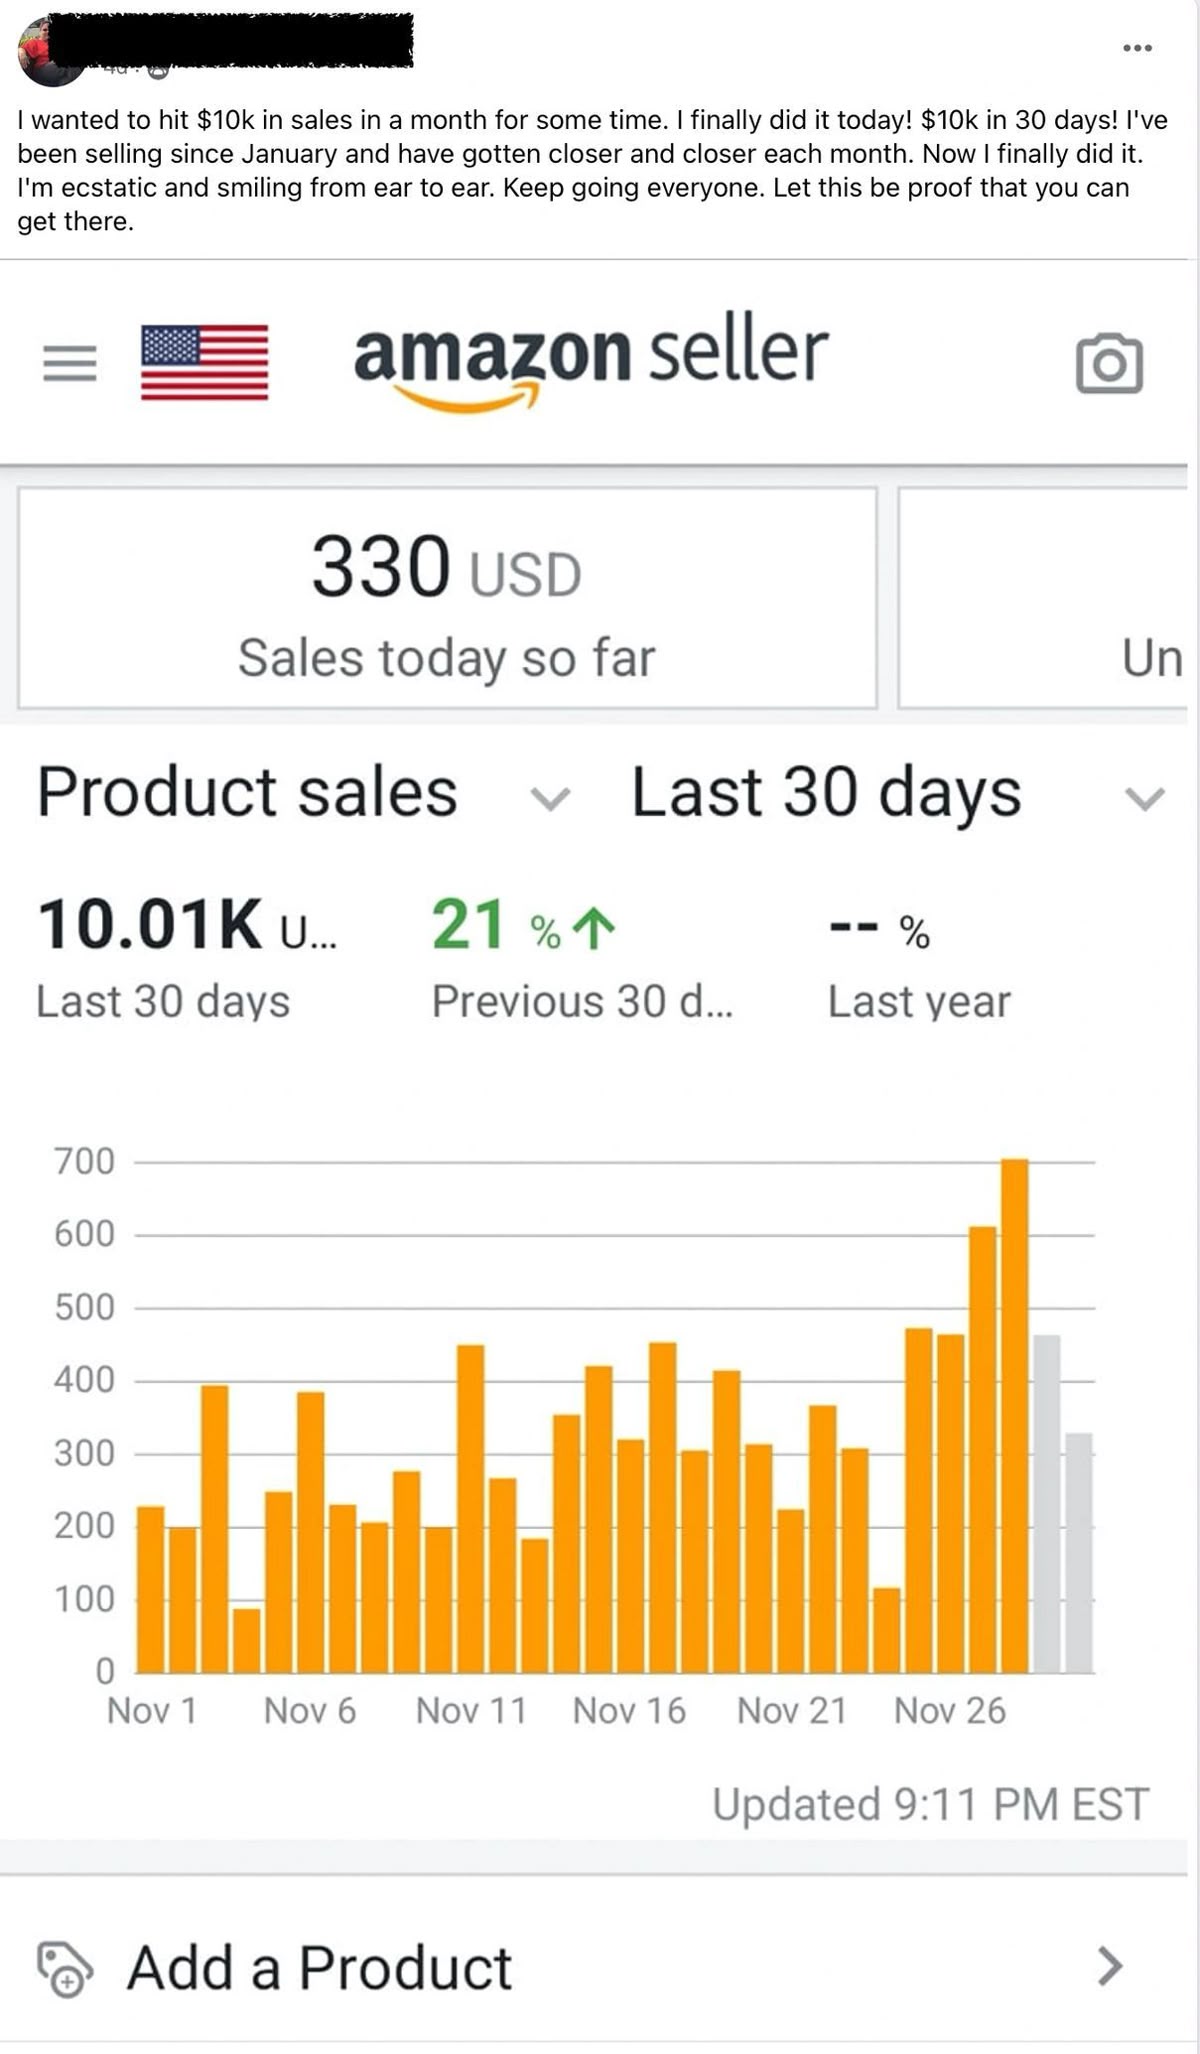Click the Previous 30 days comparison label
Image resolution: width=1200 pixels, height=2054 pixels.
(582, 1001)
